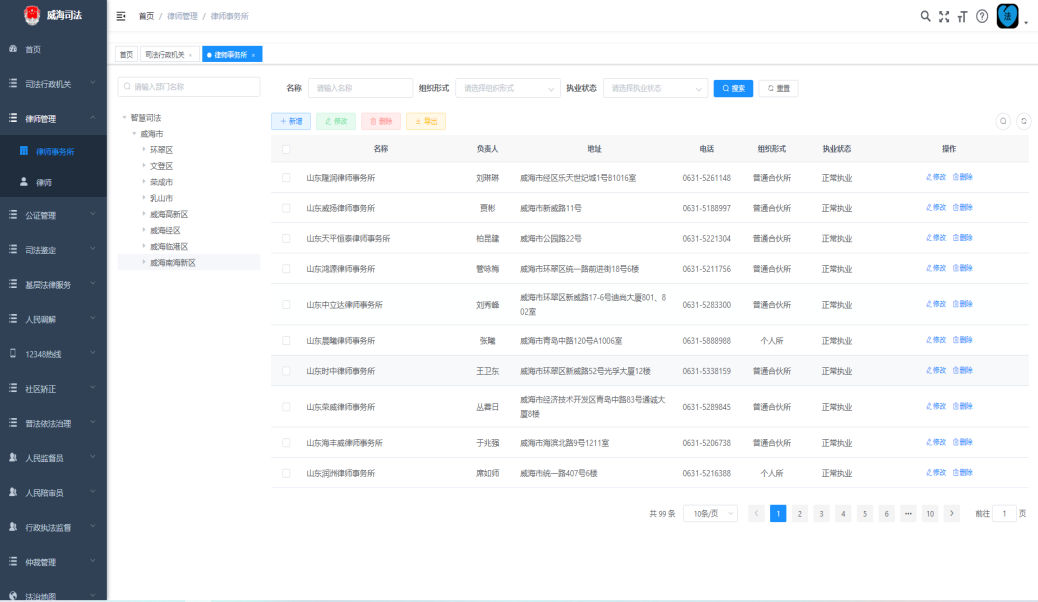This screenshot has height=602, width=1038.
Task: Open the font size adjustment icon
Action: [962, 16]
